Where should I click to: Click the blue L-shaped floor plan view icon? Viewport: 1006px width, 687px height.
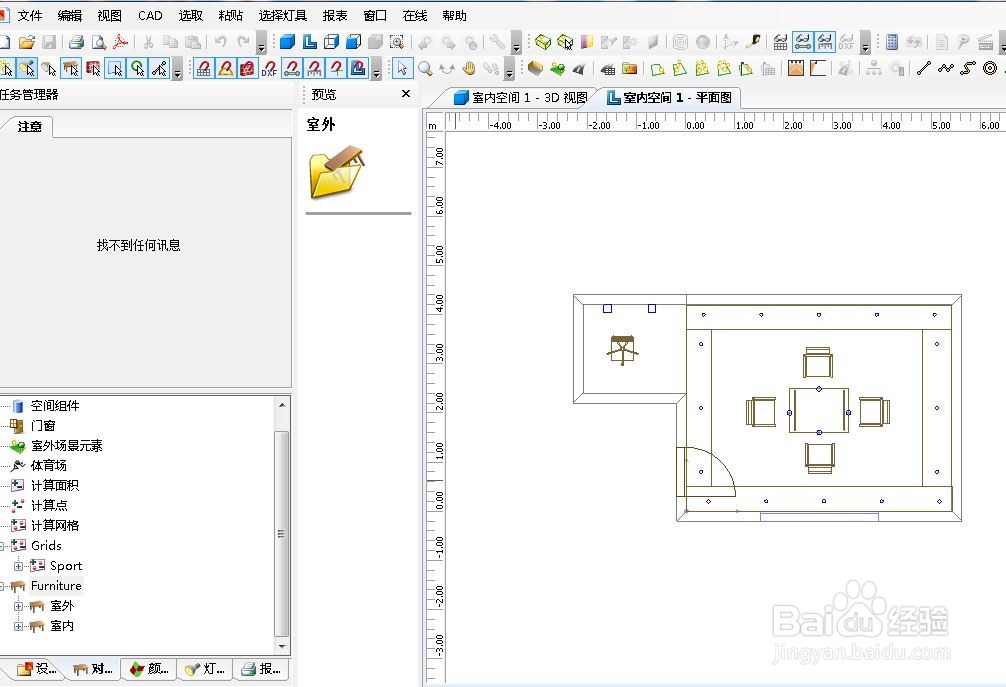tap(309, 42)
